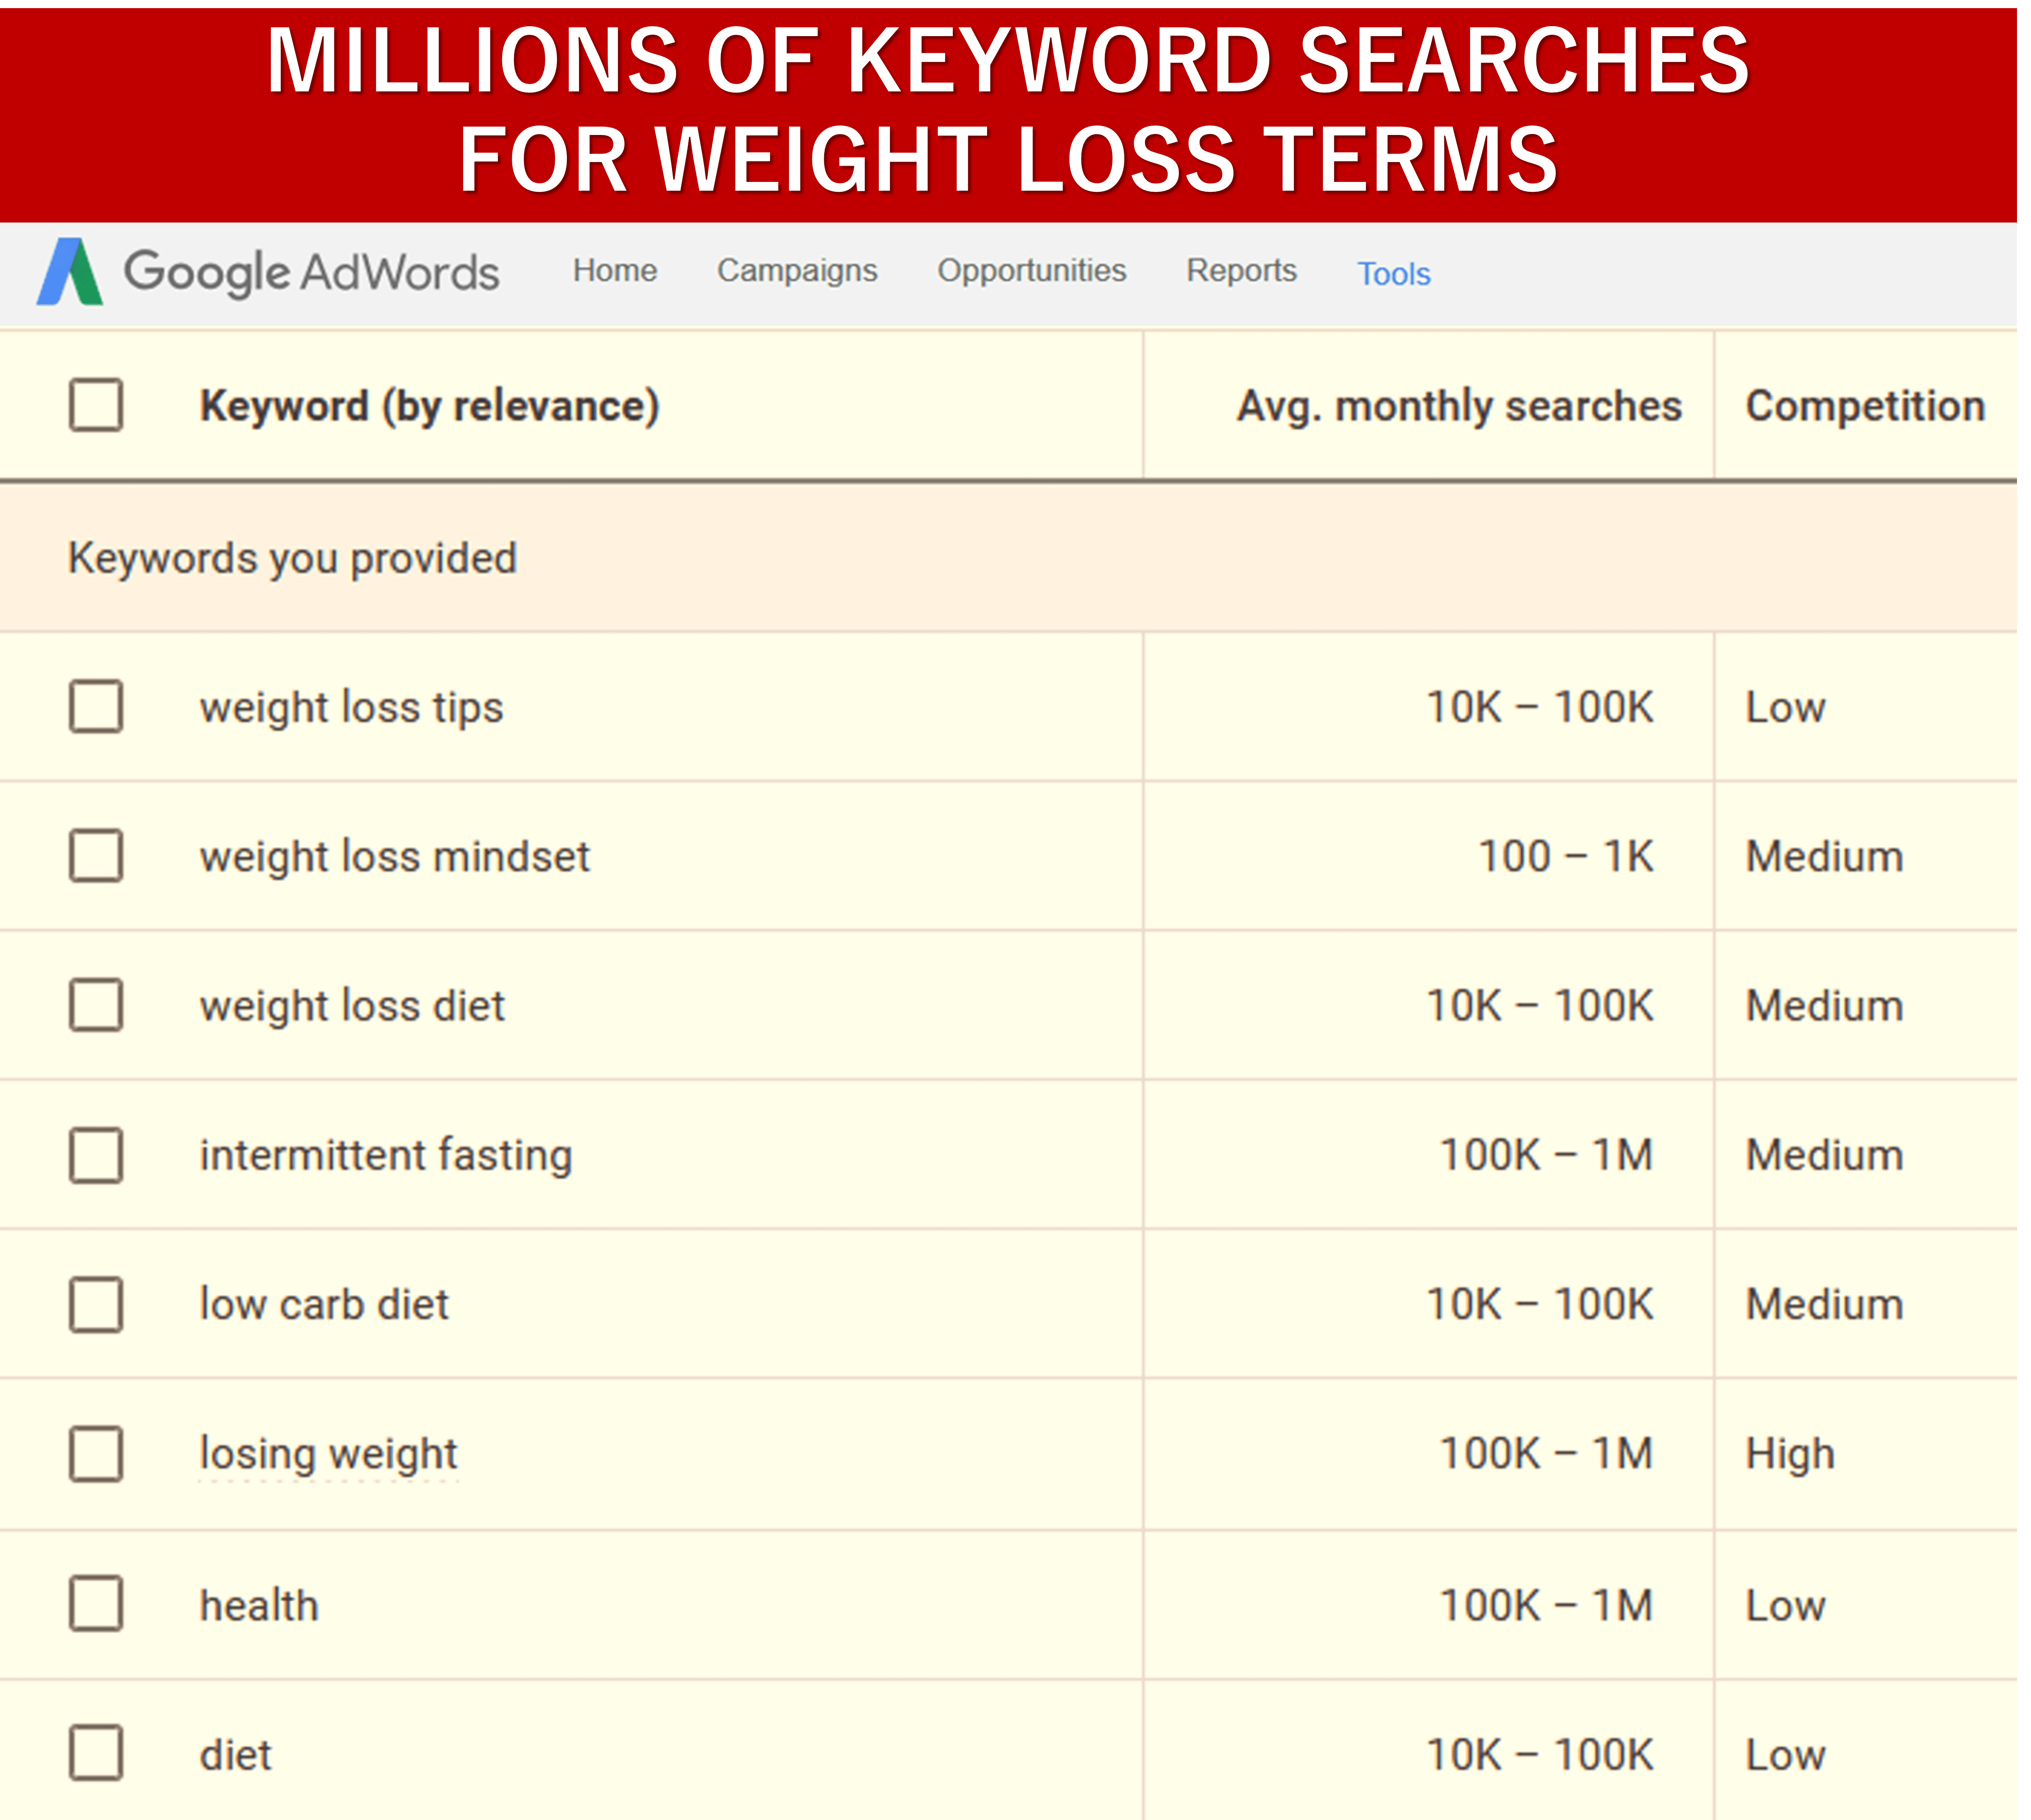This screenshot has height=1820, width=2031.
Task: Tick the low carb diet checkbox
Action: (x=96, y=1304)
